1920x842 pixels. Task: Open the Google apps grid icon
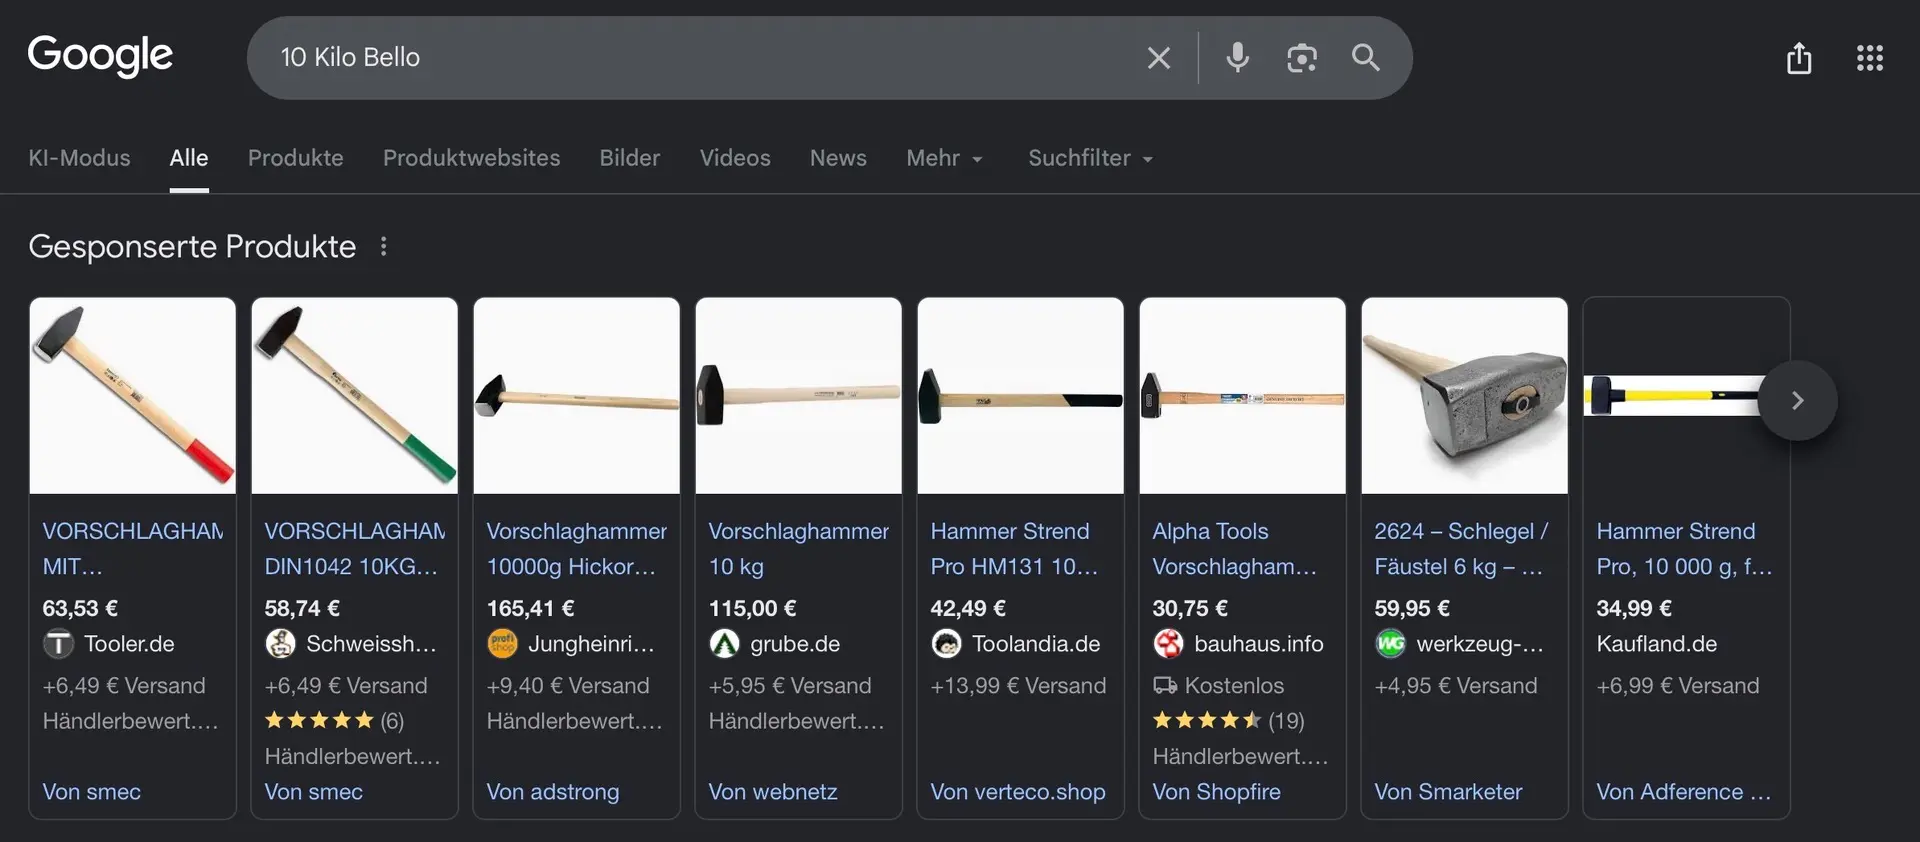coord(1869,58)
